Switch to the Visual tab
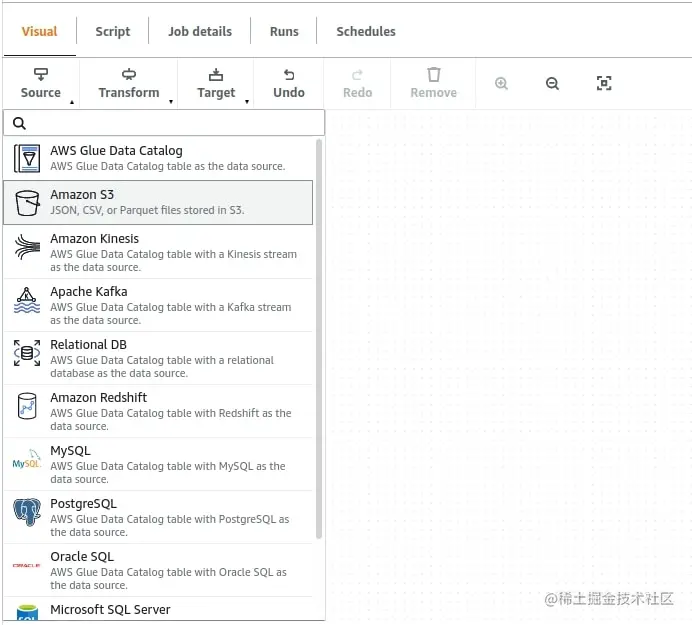Image resolution: width=692 pixels, height=625 pixels. 39,31
